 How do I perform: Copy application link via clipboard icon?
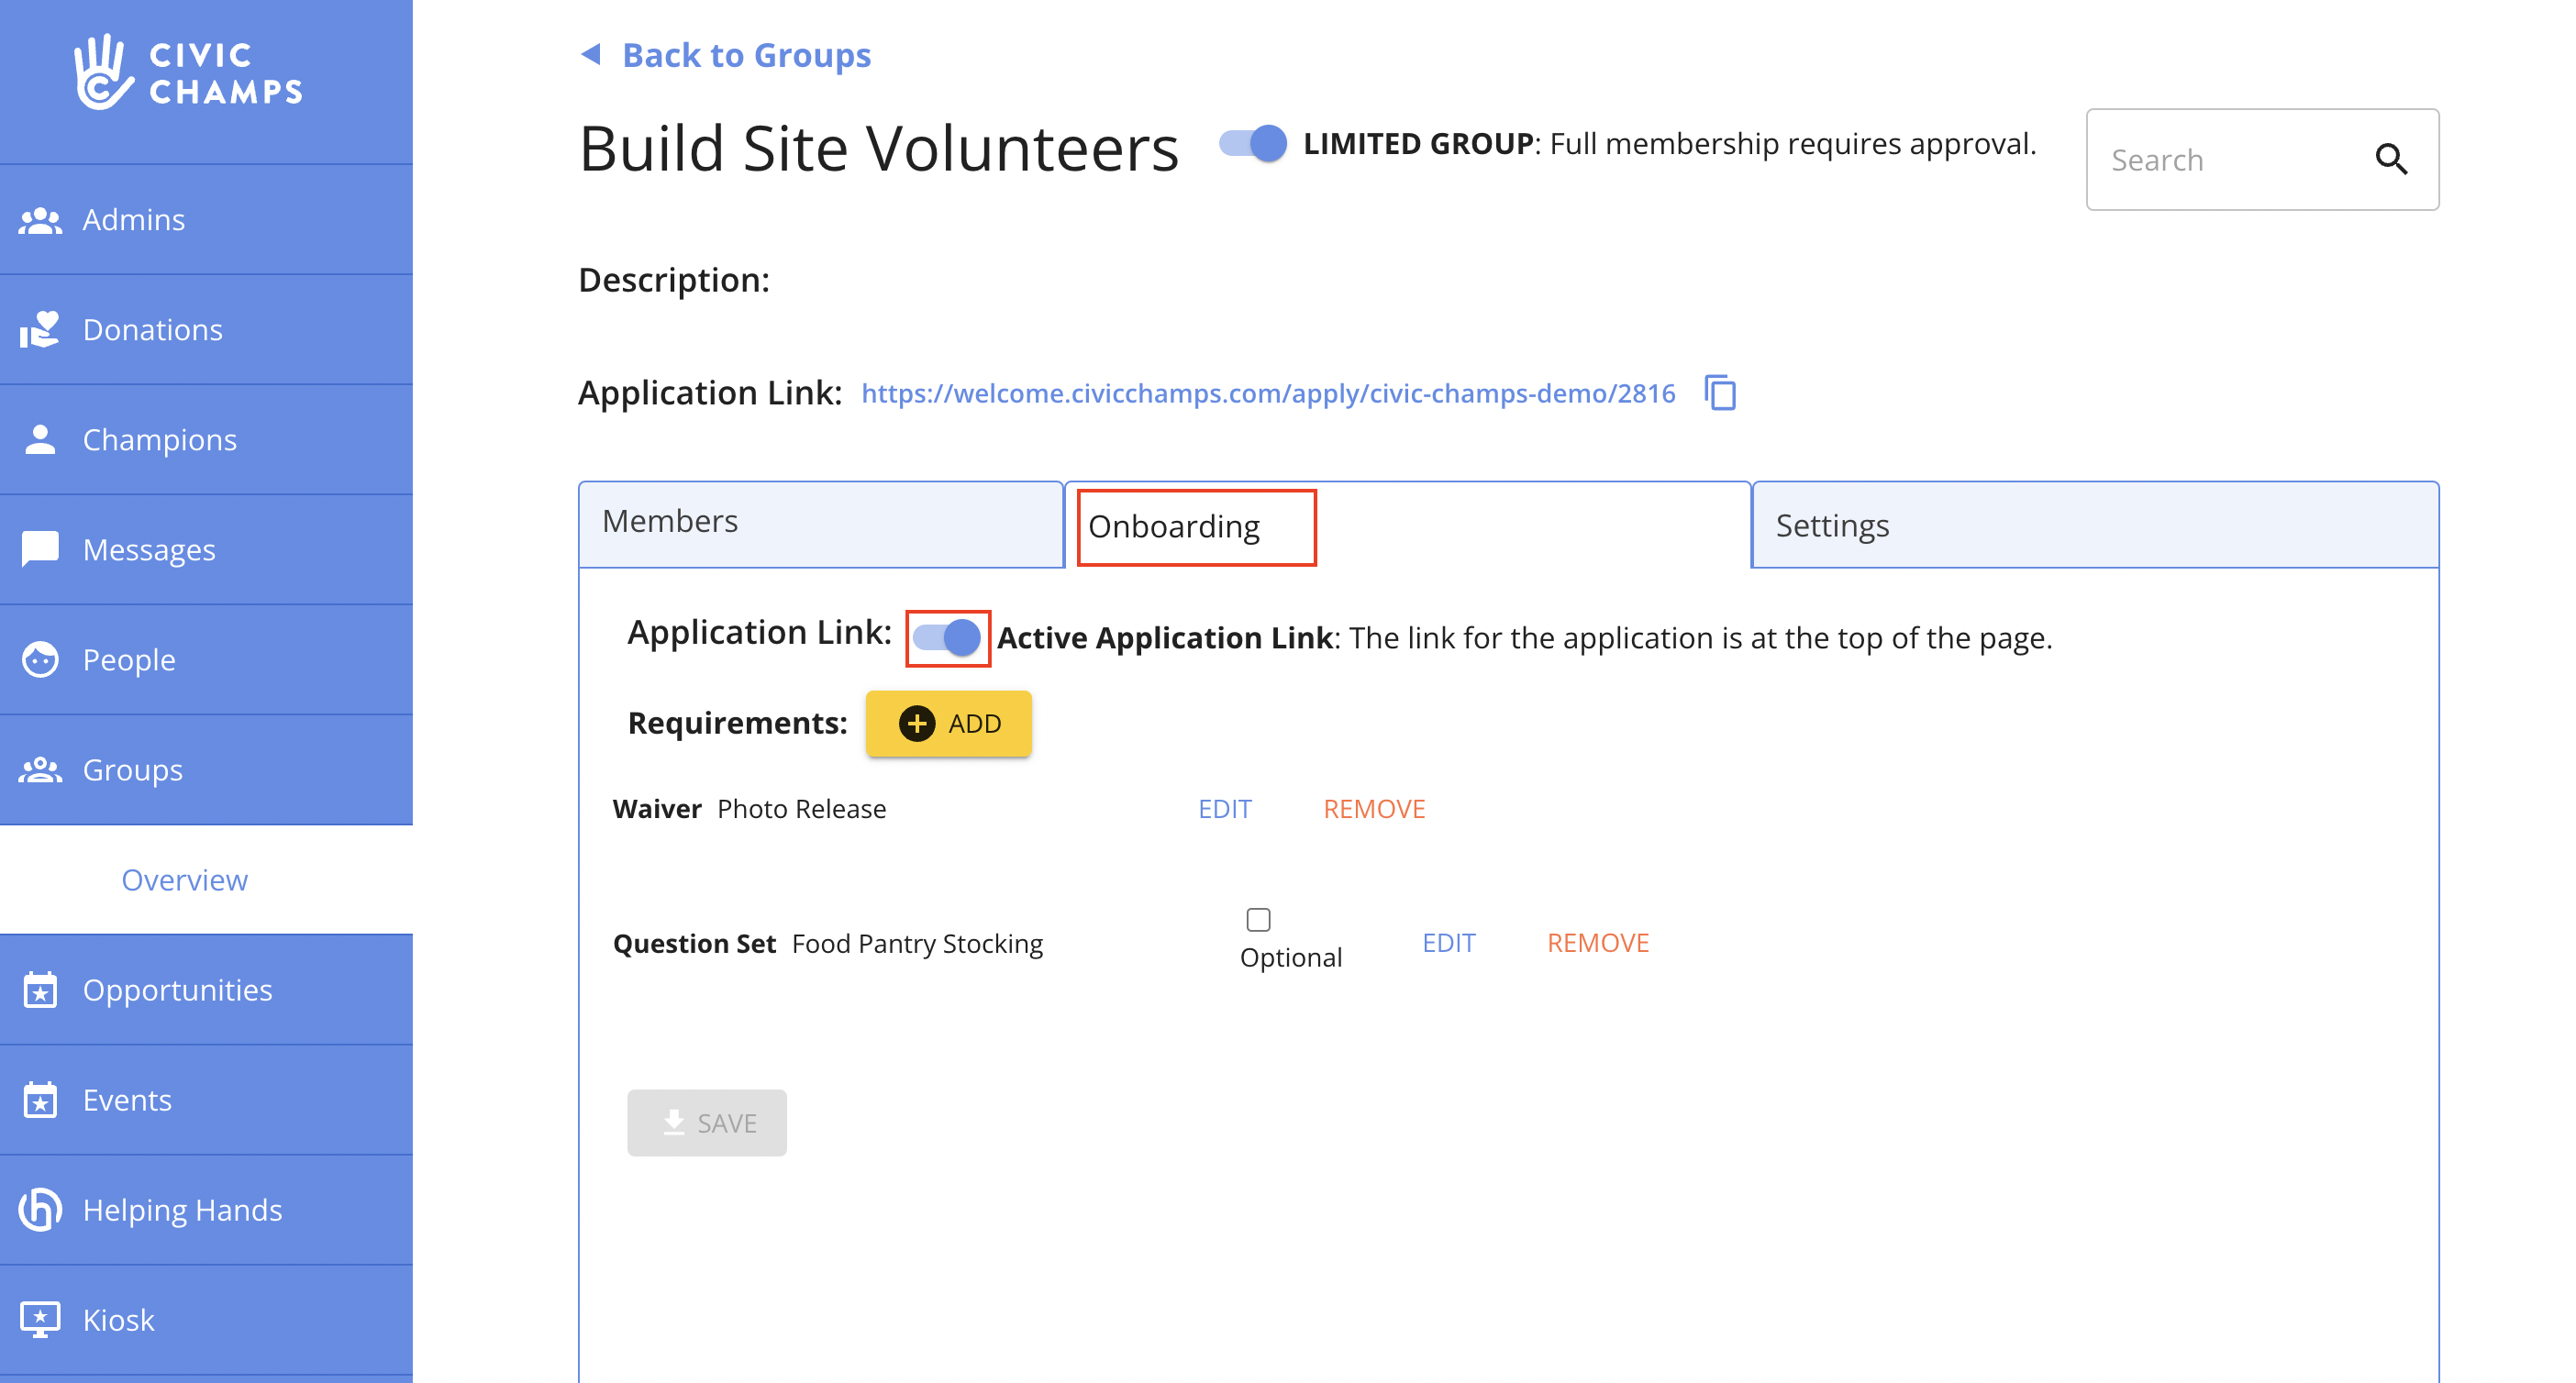(1720, 393)
